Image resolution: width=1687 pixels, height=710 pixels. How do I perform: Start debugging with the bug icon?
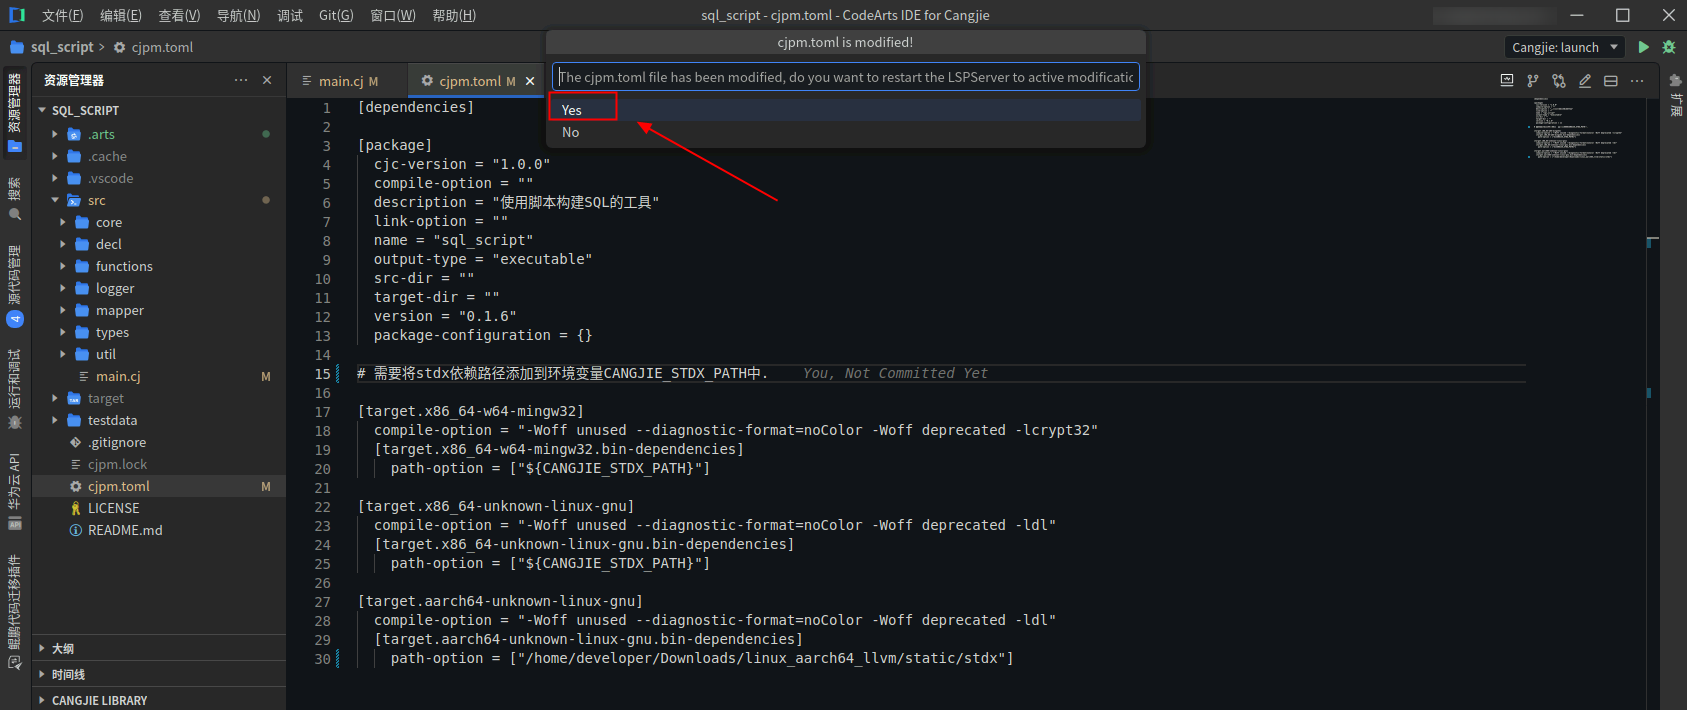pos(1668,47)
